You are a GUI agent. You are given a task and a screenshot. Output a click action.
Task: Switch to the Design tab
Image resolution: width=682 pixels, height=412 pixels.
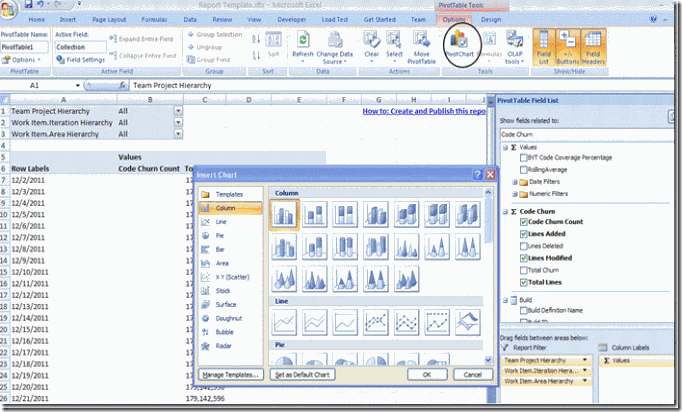tap(491, 20)
